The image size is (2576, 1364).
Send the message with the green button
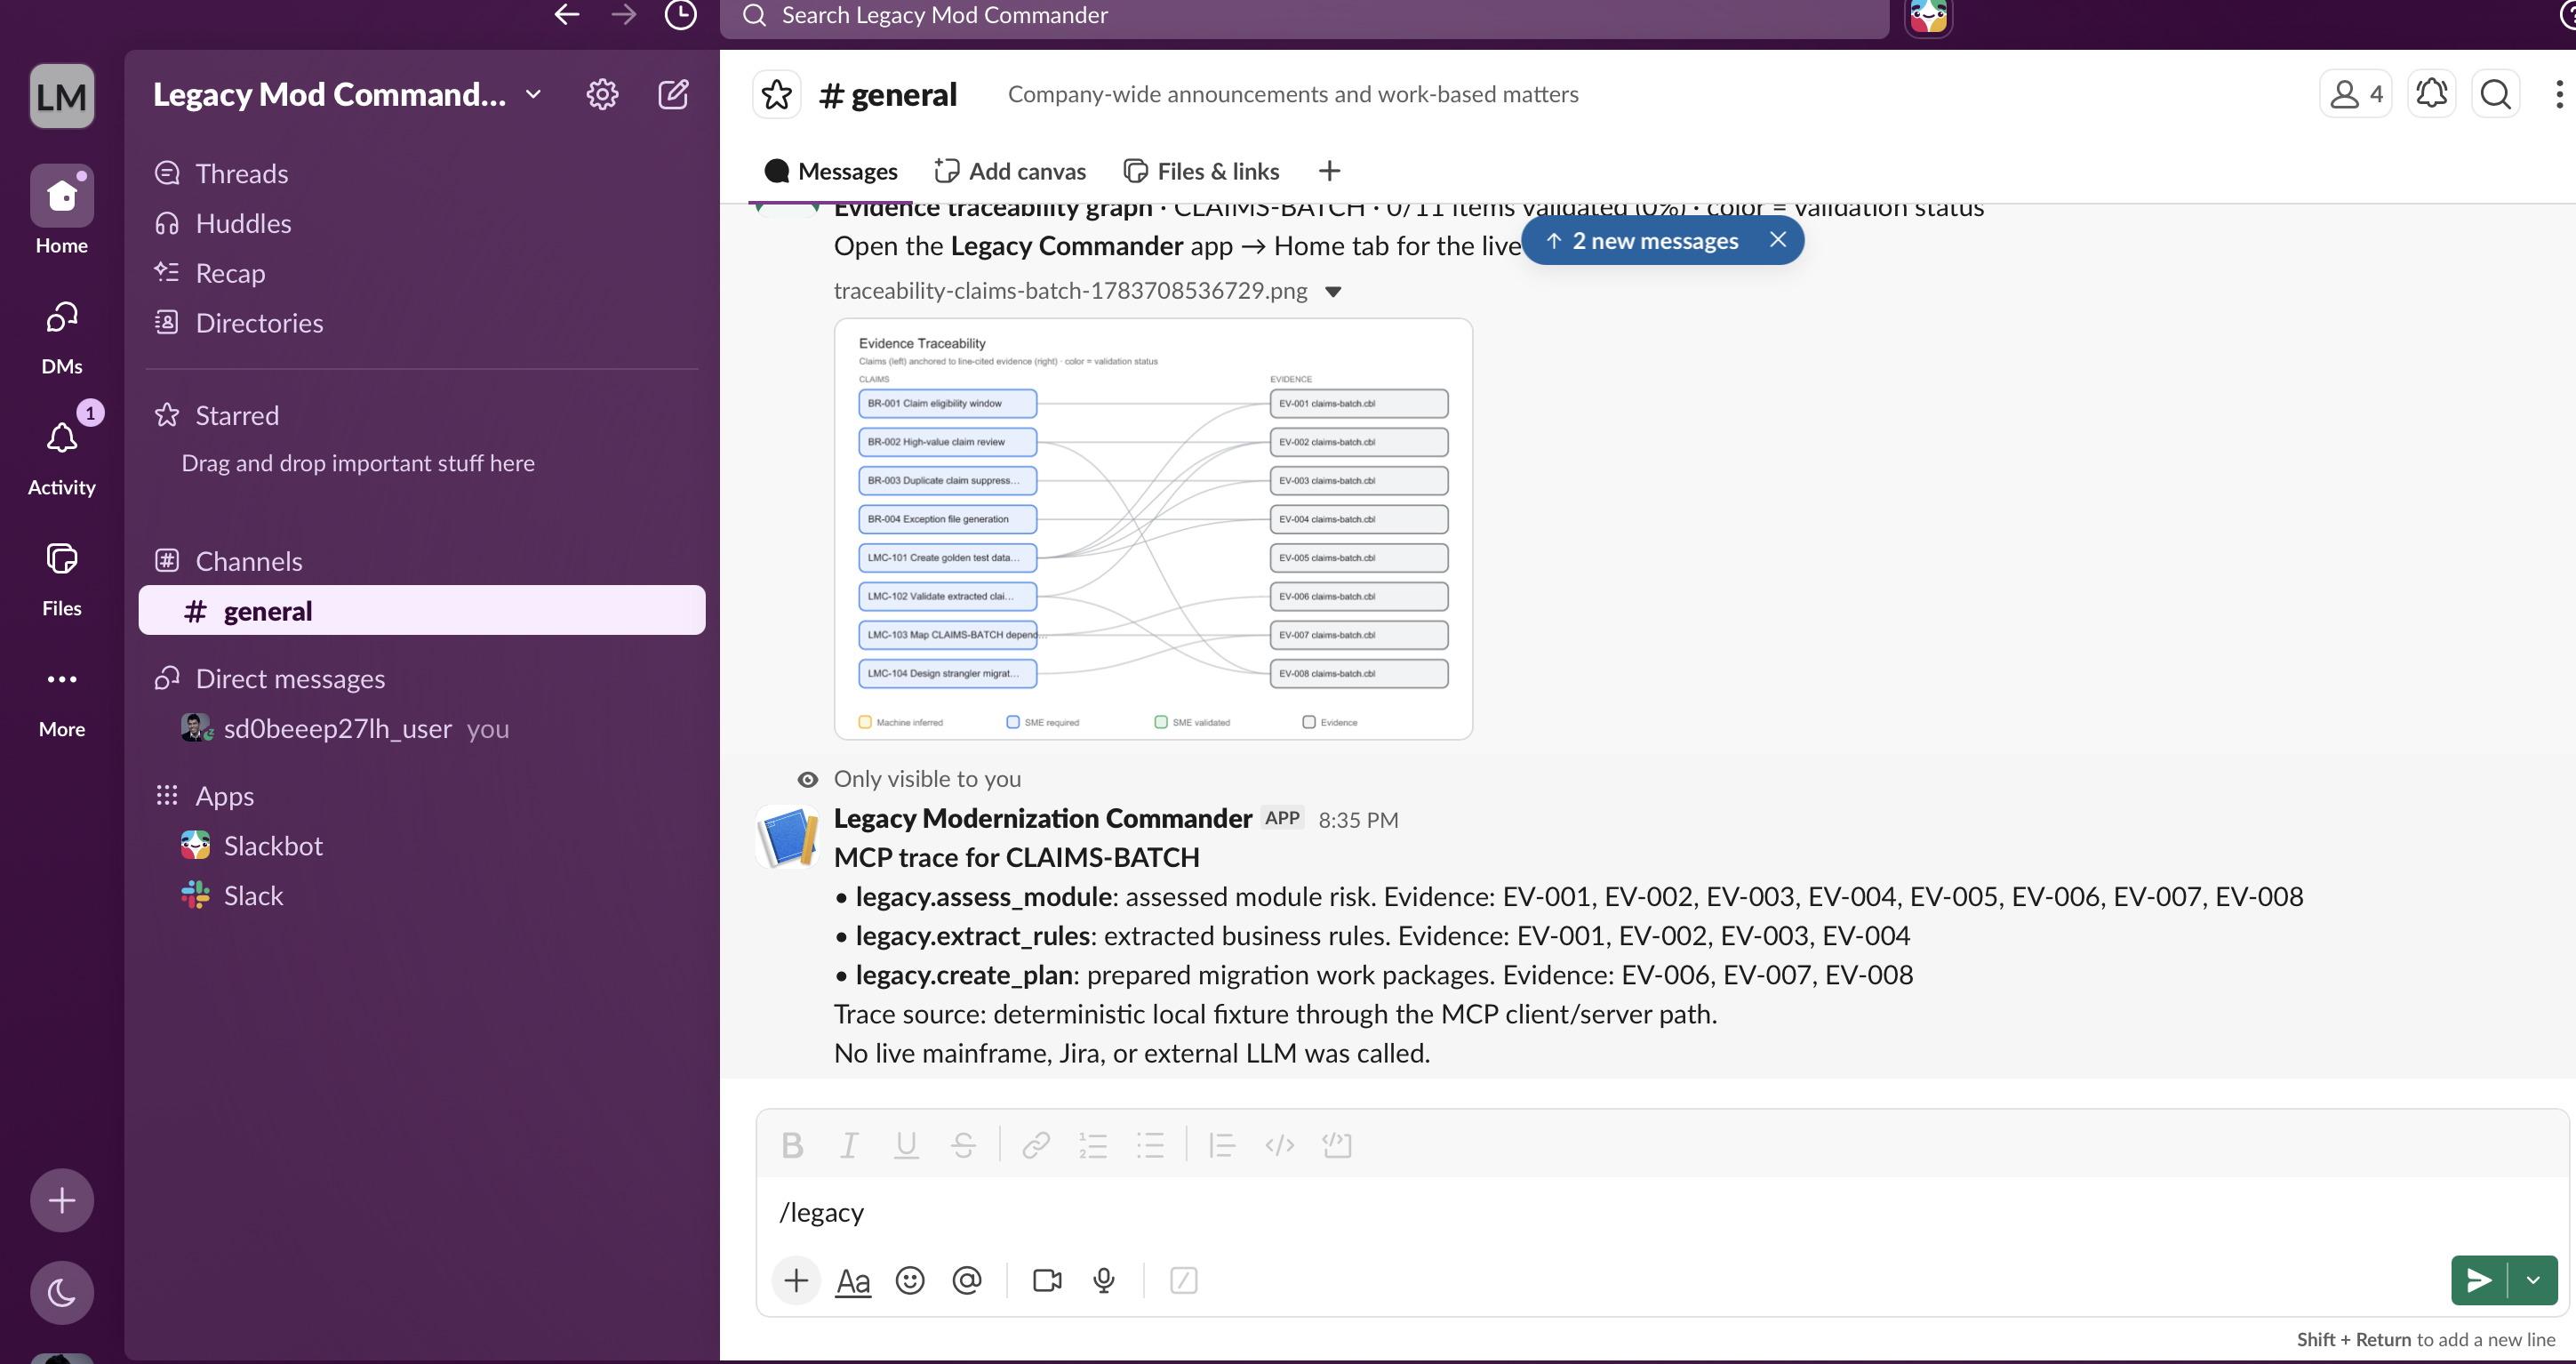pyautogui.click(x=2479, y=1280)
